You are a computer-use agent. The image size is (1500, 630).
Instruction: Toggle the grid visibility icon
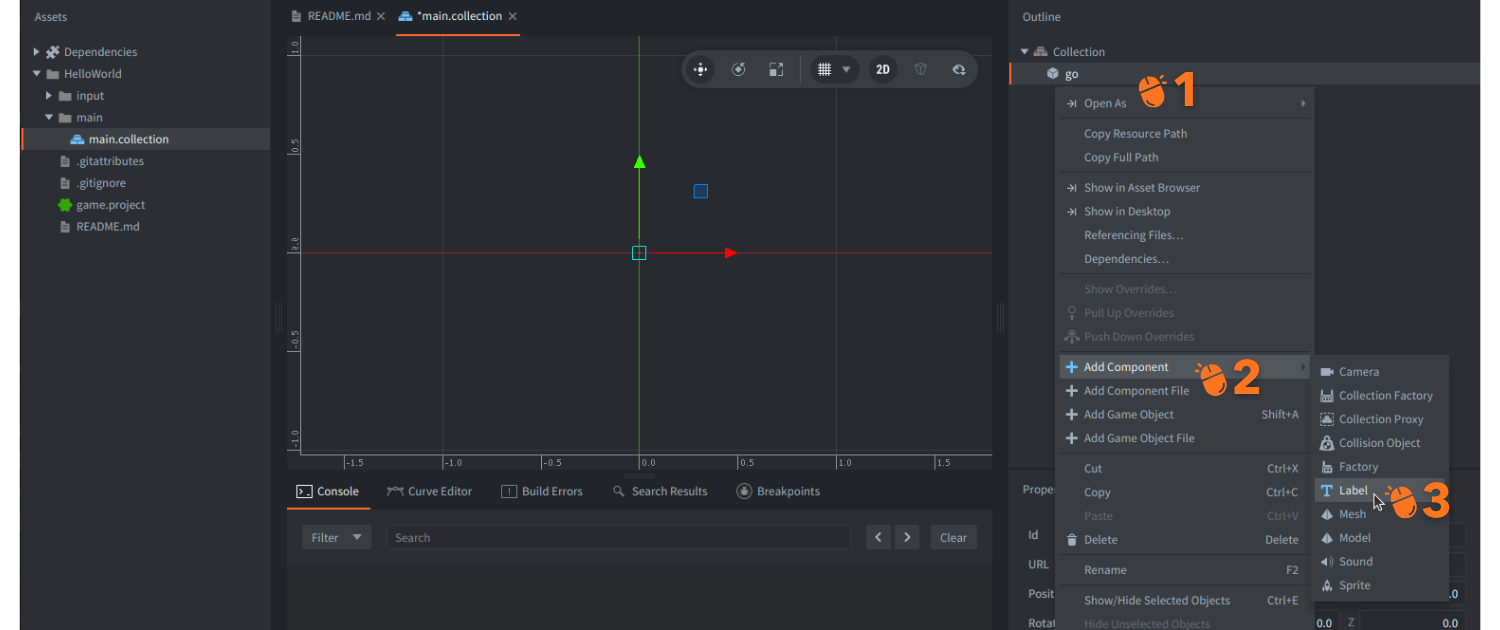[x=824, y=70]
